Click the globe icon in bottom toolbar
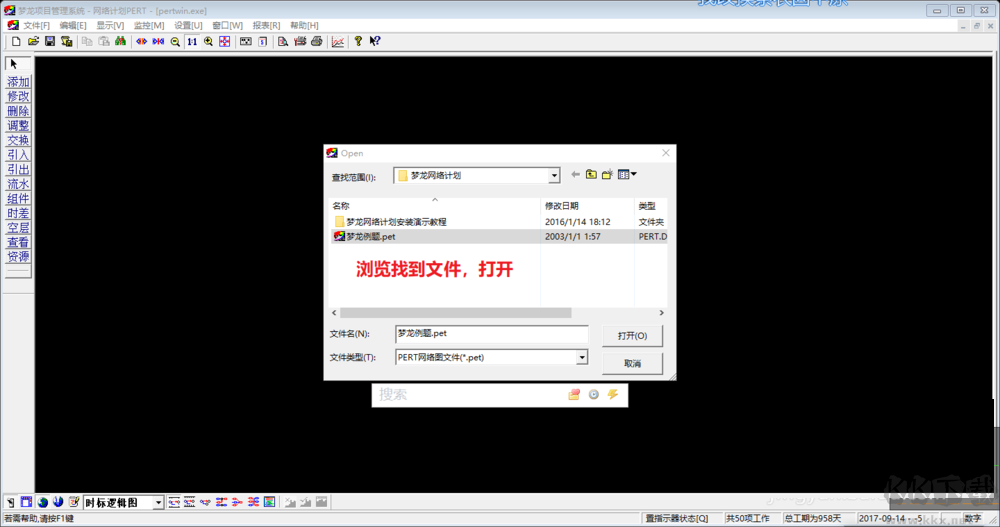The image size is (1000, 527). pos(43,502)
